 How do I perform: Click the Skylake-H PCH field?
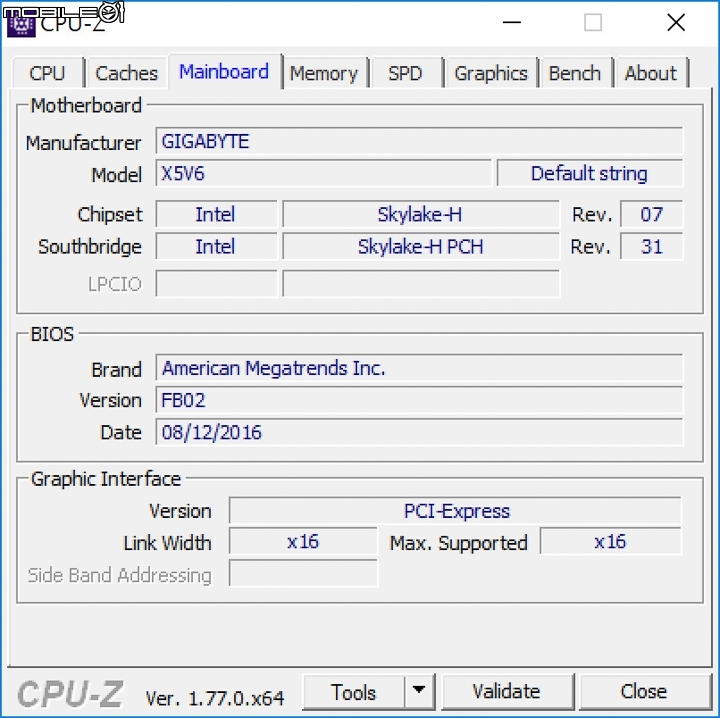[x=421, y=247]
